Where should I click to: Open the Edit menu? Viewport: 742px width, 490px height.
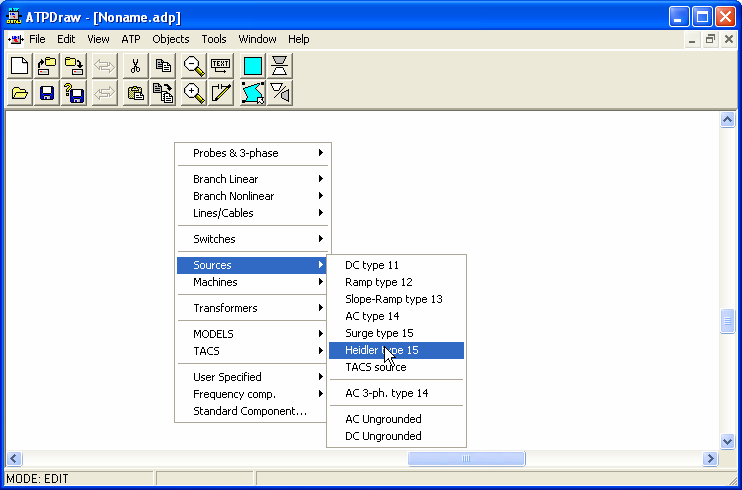tap(66, 39)
